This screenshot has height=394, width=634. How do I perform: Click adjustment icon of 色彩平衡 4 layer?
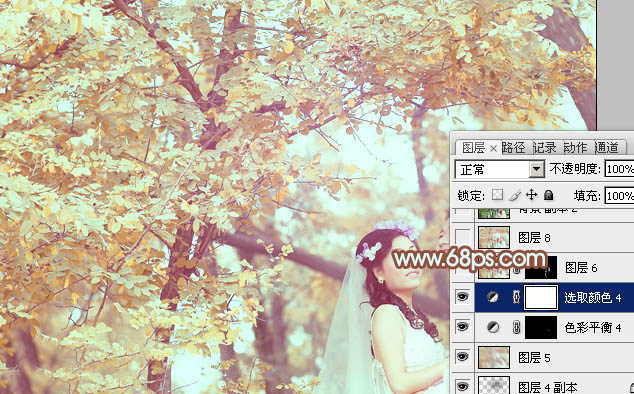tap(492, 327)
